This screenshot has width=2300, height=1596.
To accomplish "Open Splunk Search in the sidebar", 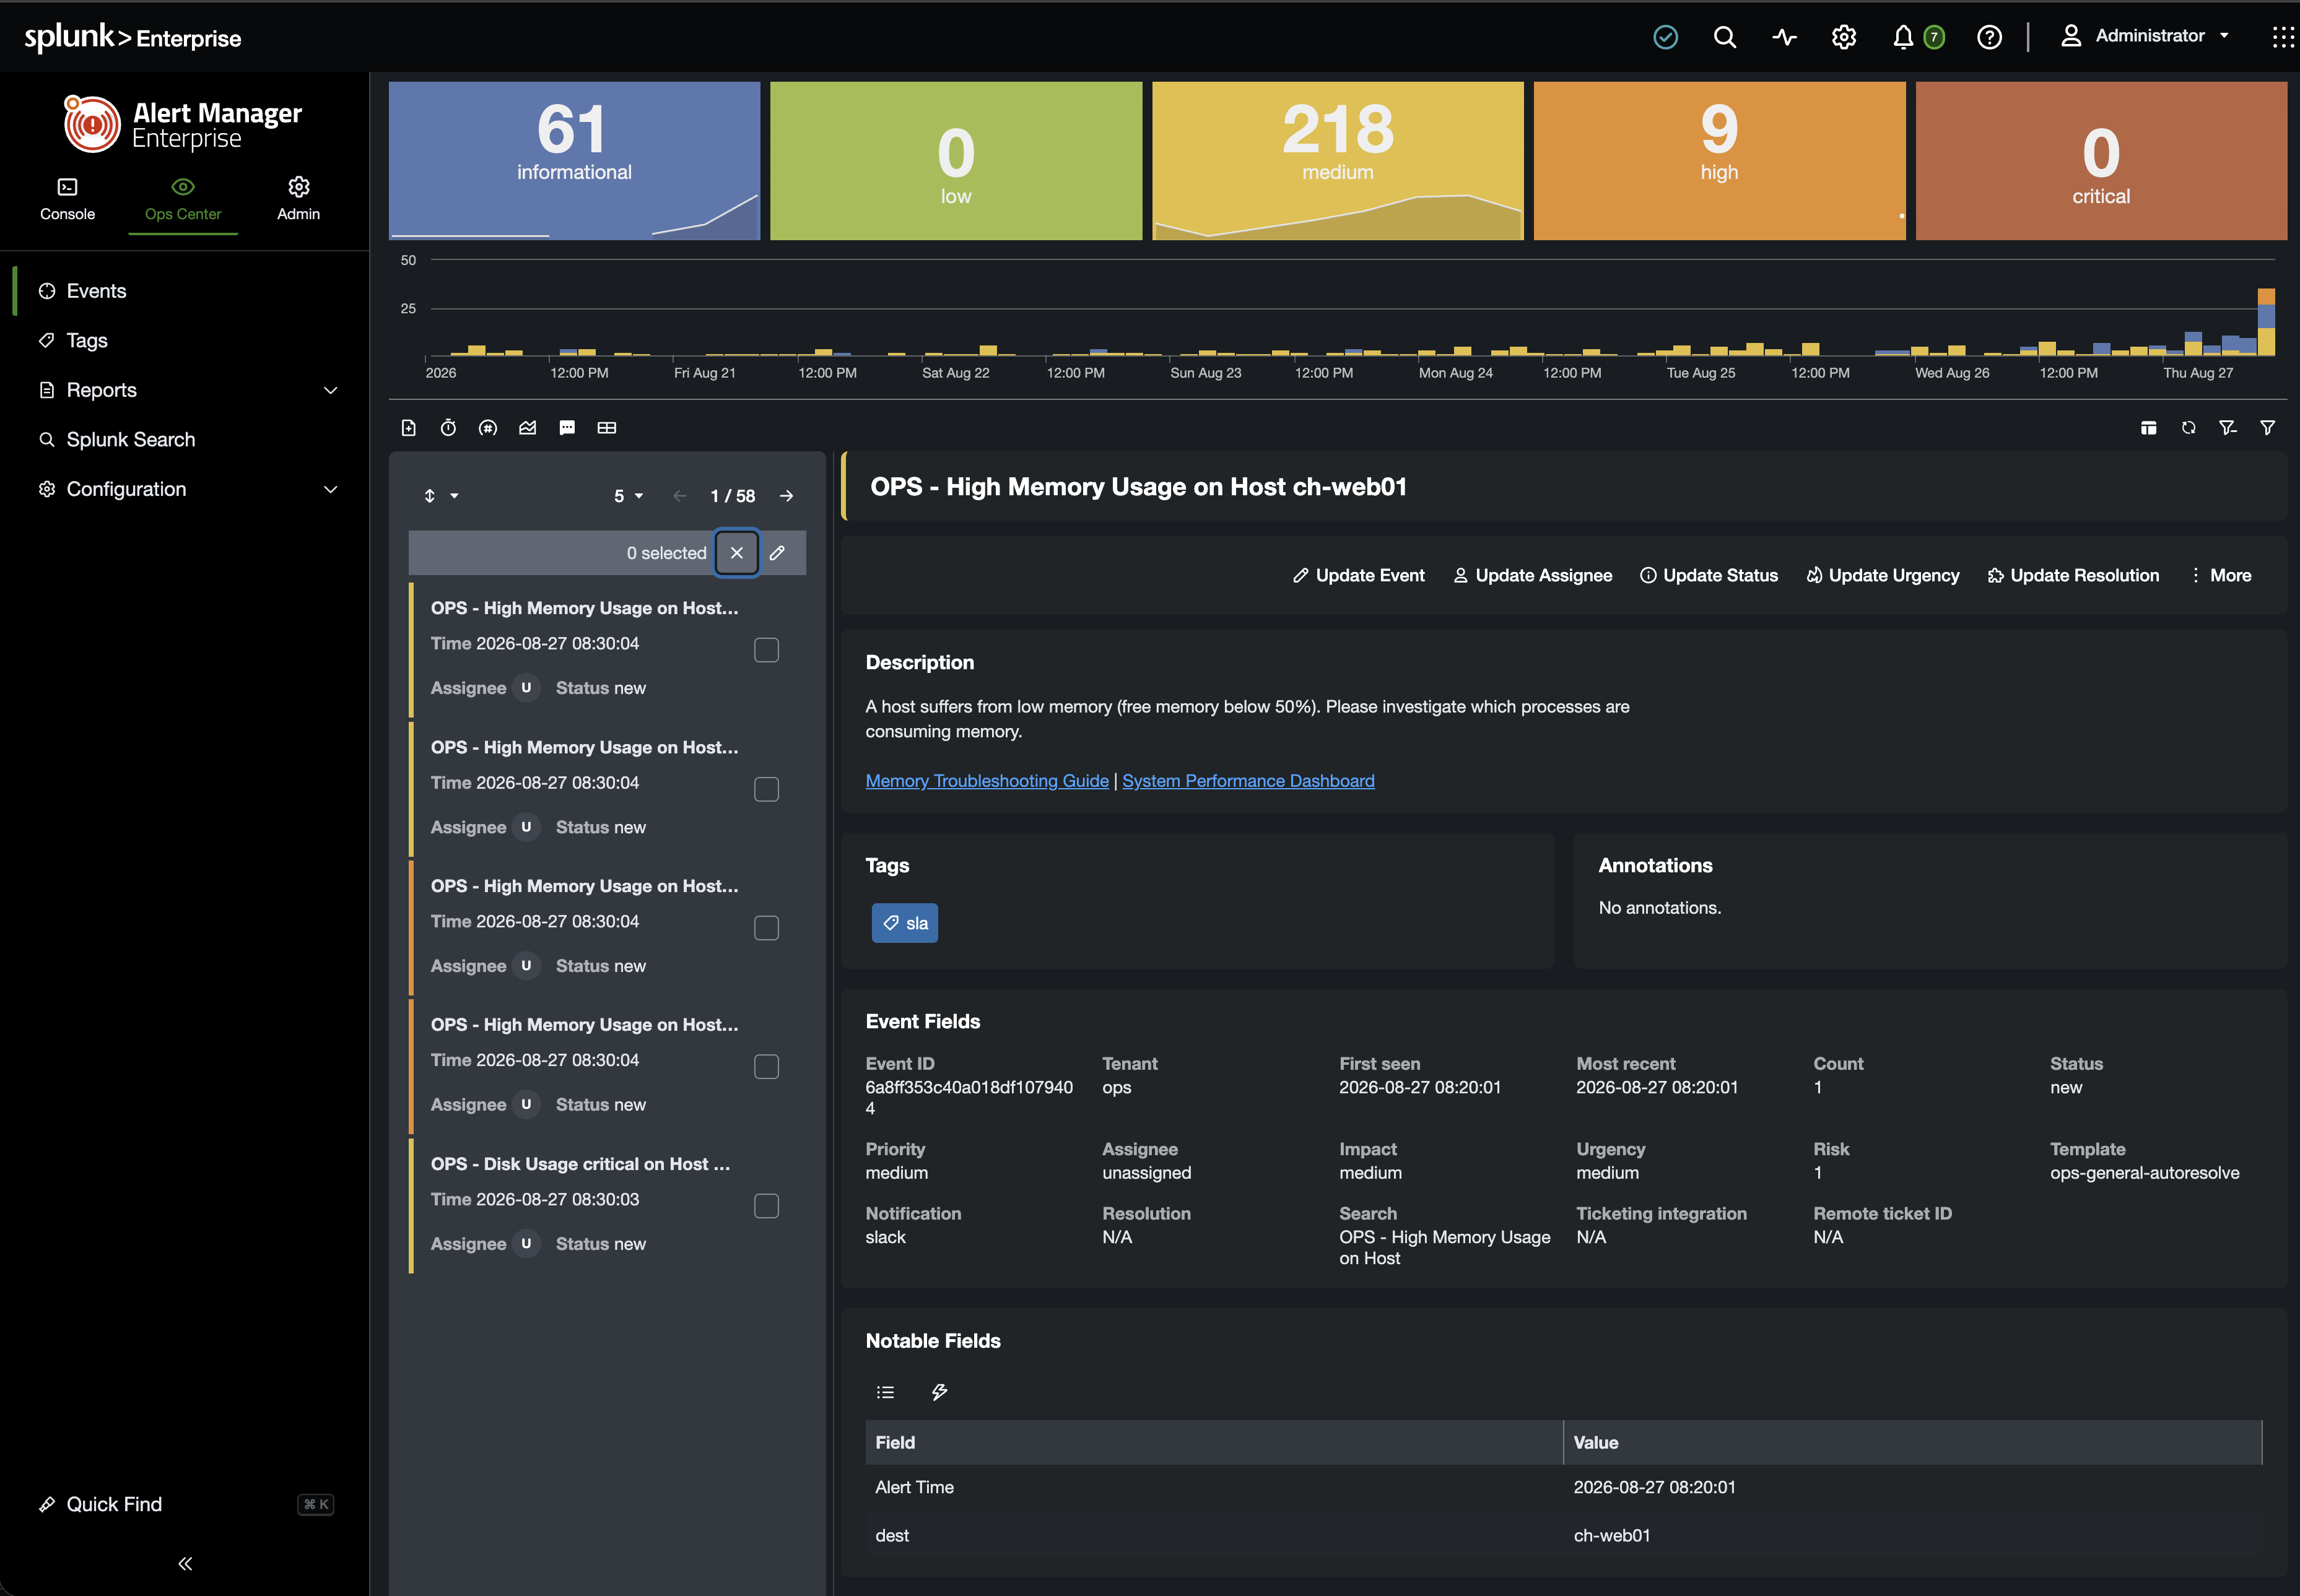I will tap(185, 439).
